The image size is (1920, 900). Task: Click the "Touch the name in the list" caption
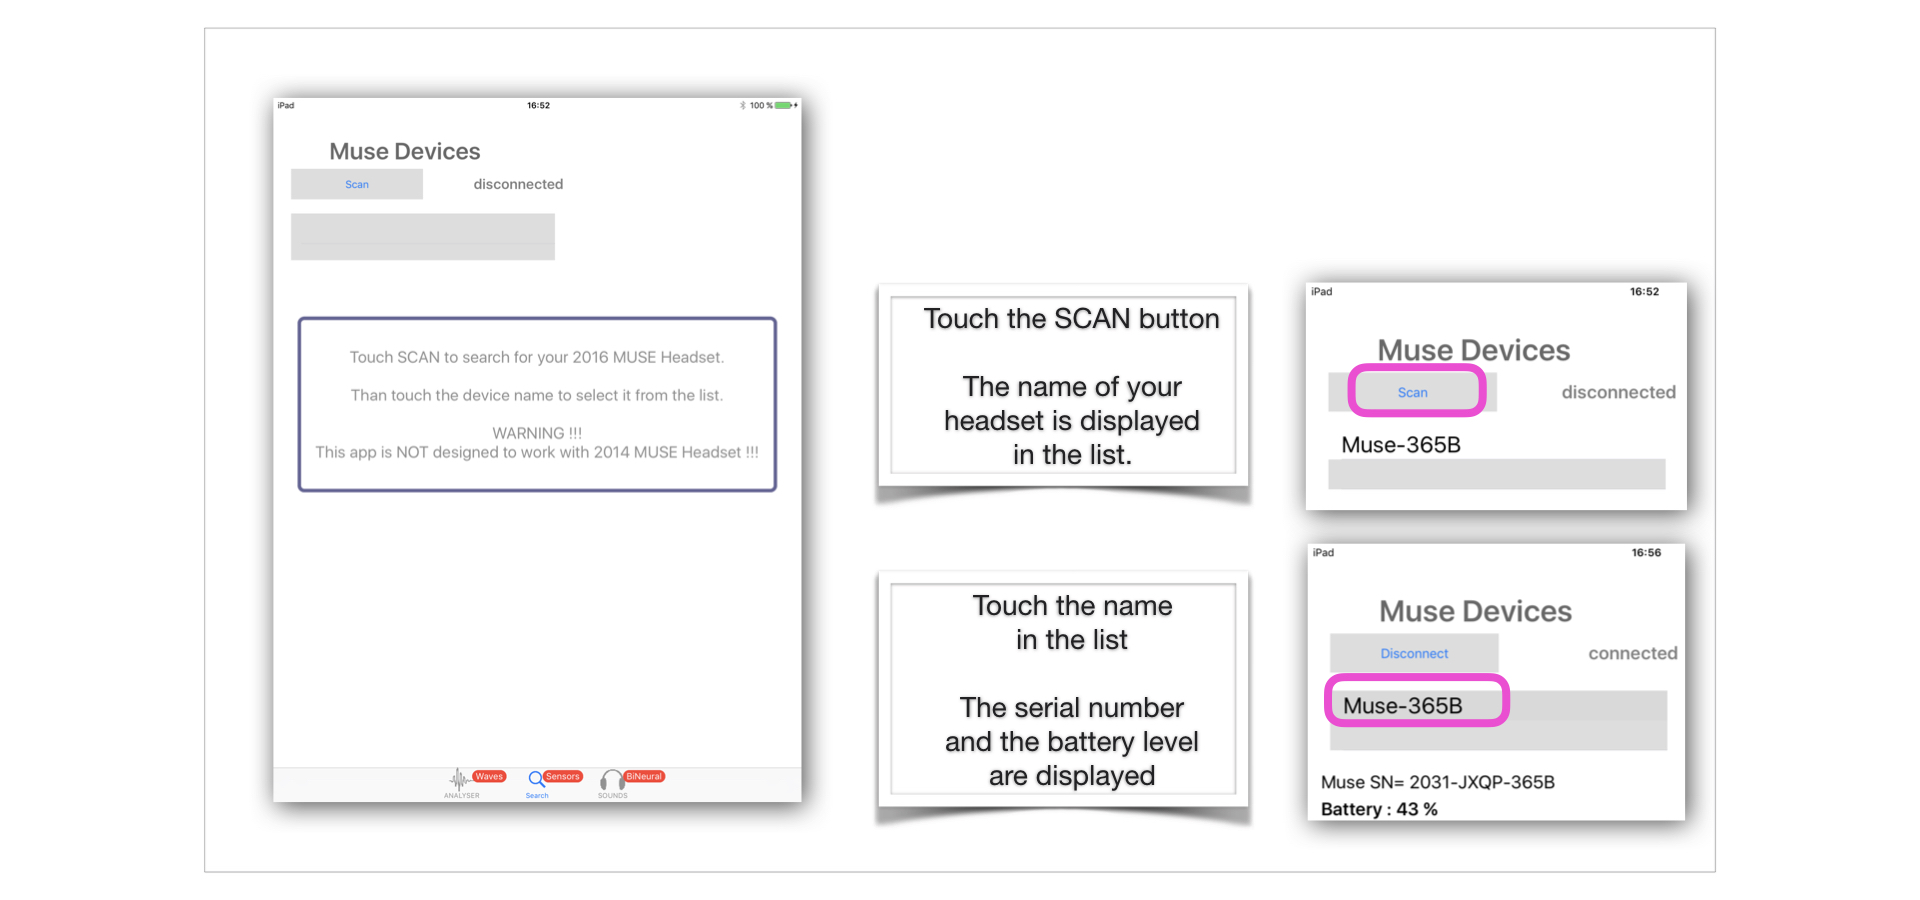coord(1072,622)
